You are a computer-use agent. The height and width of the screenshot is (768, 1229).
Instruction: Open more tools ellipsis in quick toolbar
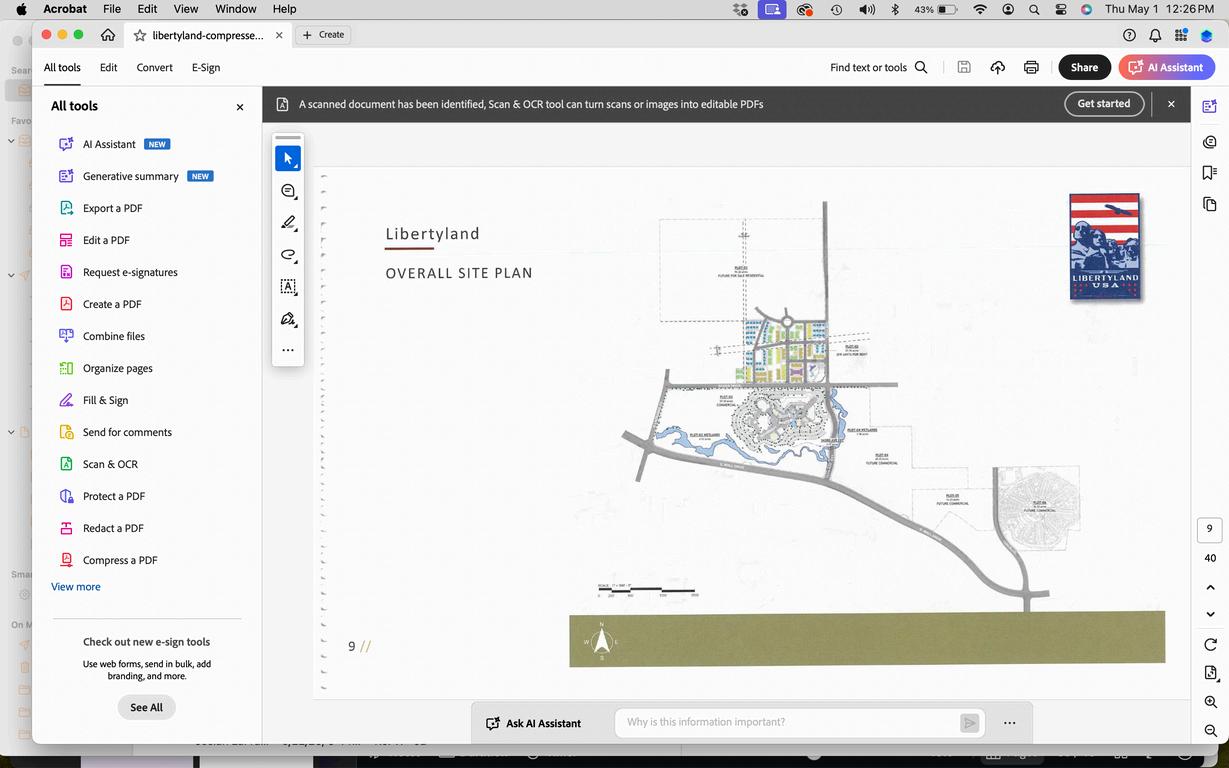pos(288,351)
